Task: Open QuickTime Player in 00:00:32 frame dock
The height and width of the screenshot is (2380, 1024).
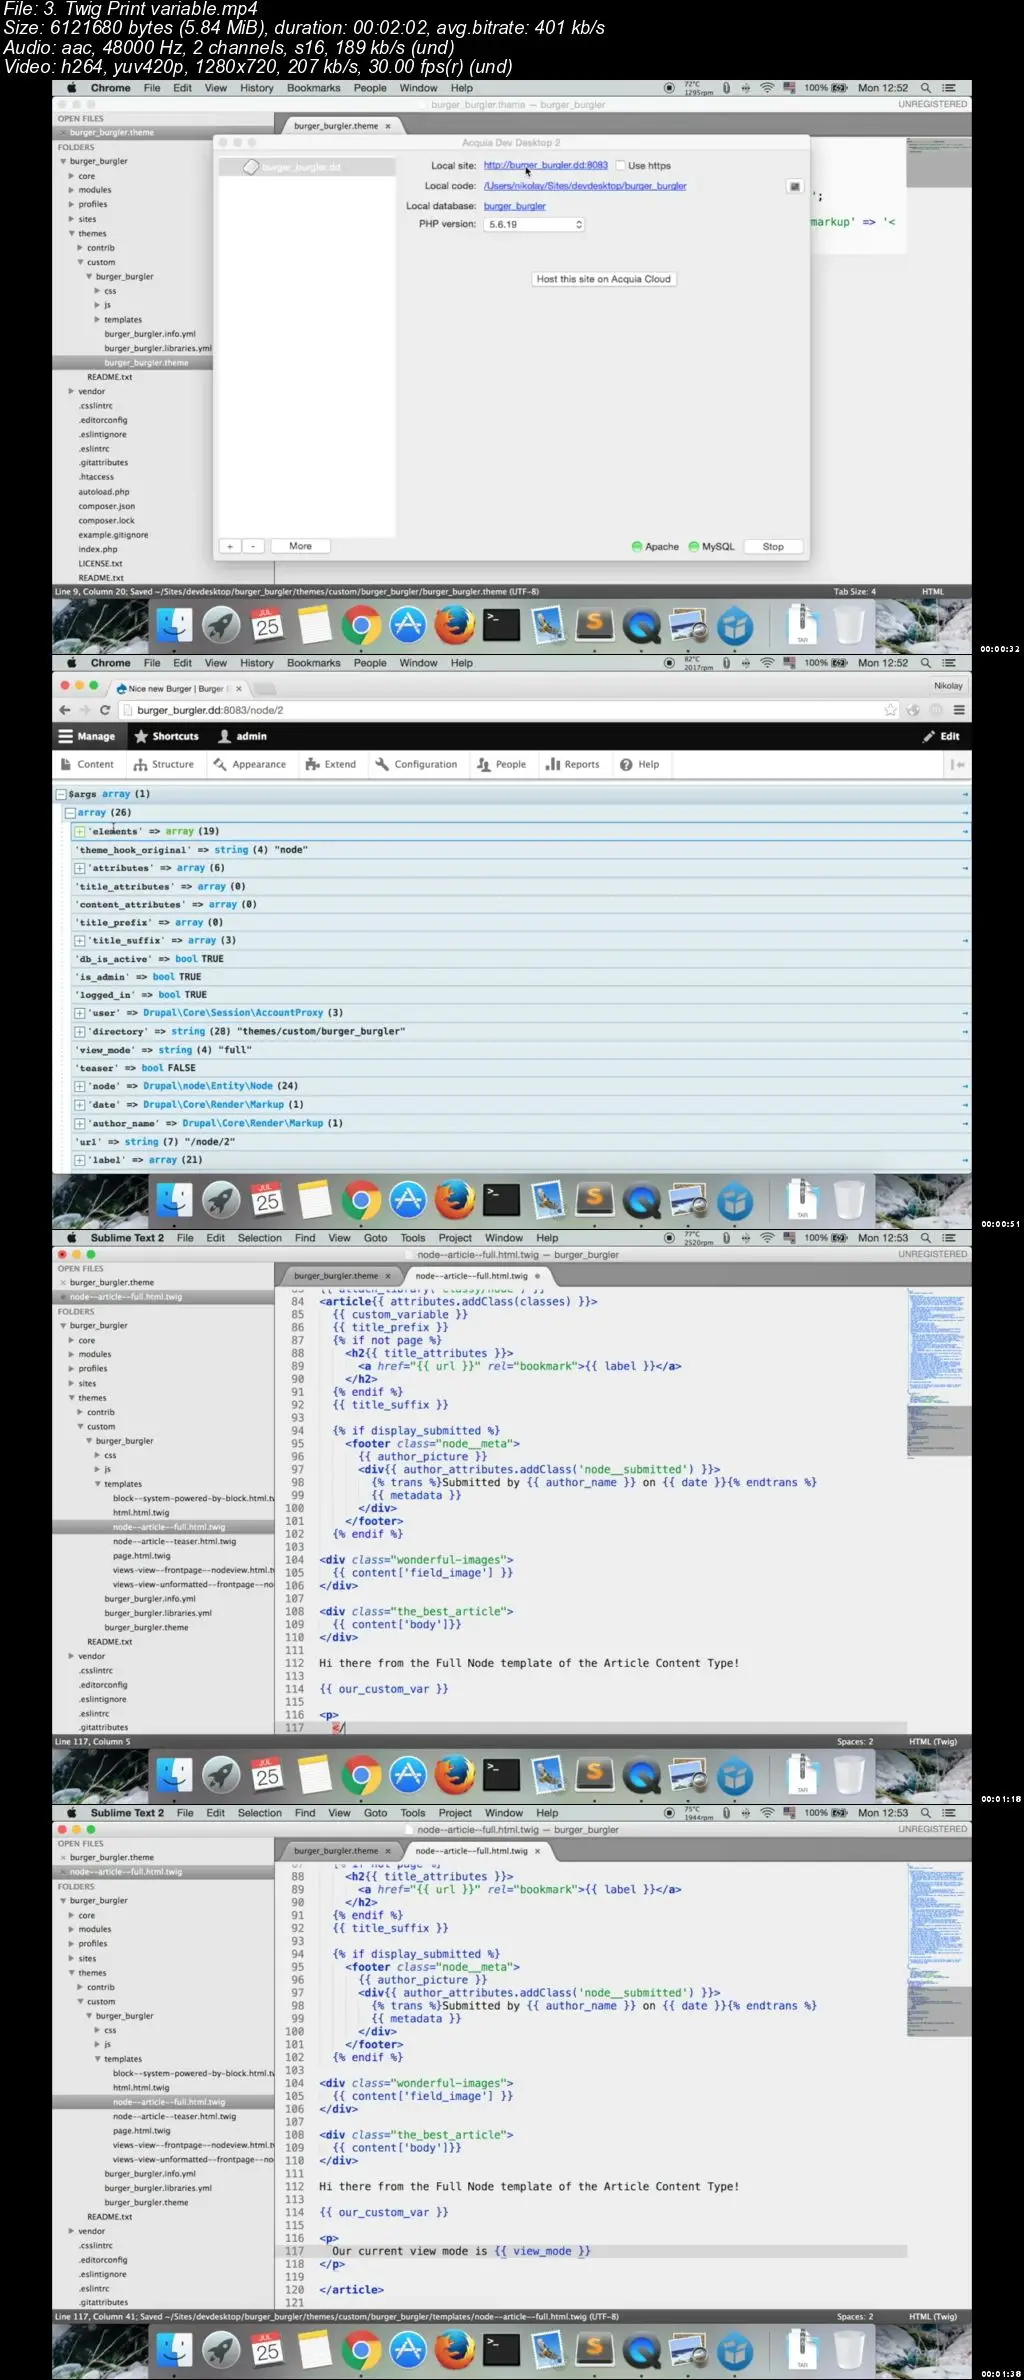Action: pyautogui.click(x=641, y=625)
